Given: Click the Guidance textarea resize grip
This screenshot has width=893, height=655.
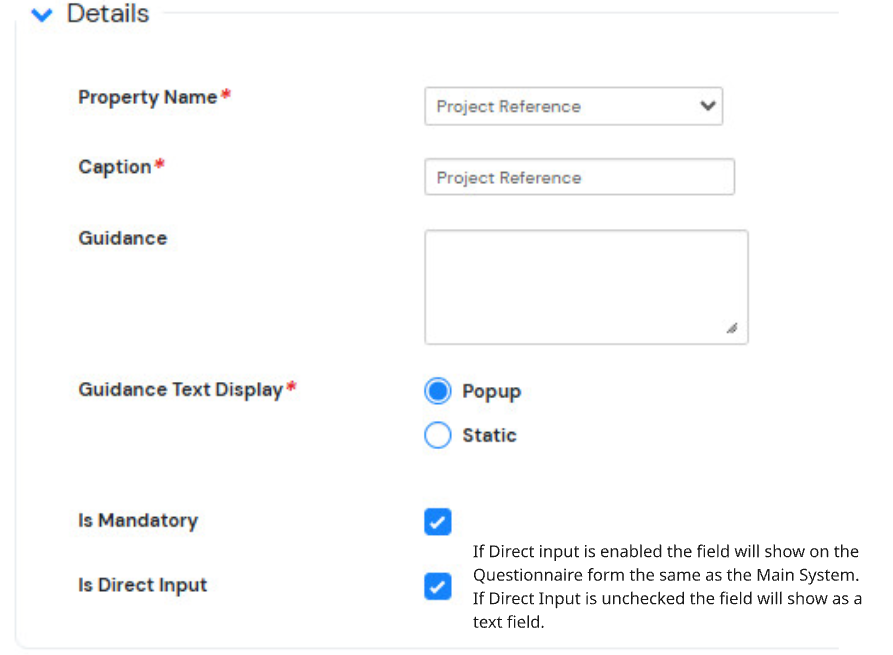Looking at the screenshot, I should click(x=732, y=328).
